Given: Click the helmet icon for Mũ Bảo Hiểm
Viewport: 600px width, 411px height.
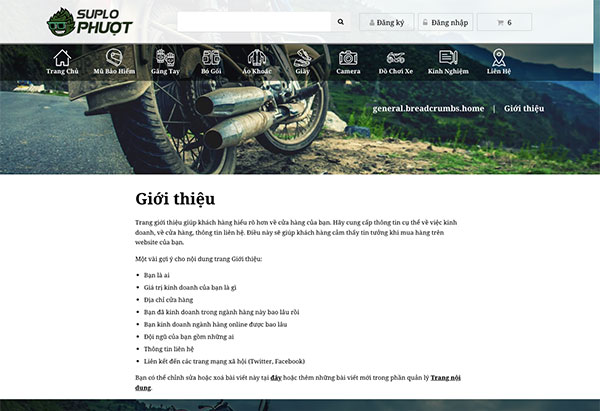Looking at the screenshot, I should coord(114,57).
